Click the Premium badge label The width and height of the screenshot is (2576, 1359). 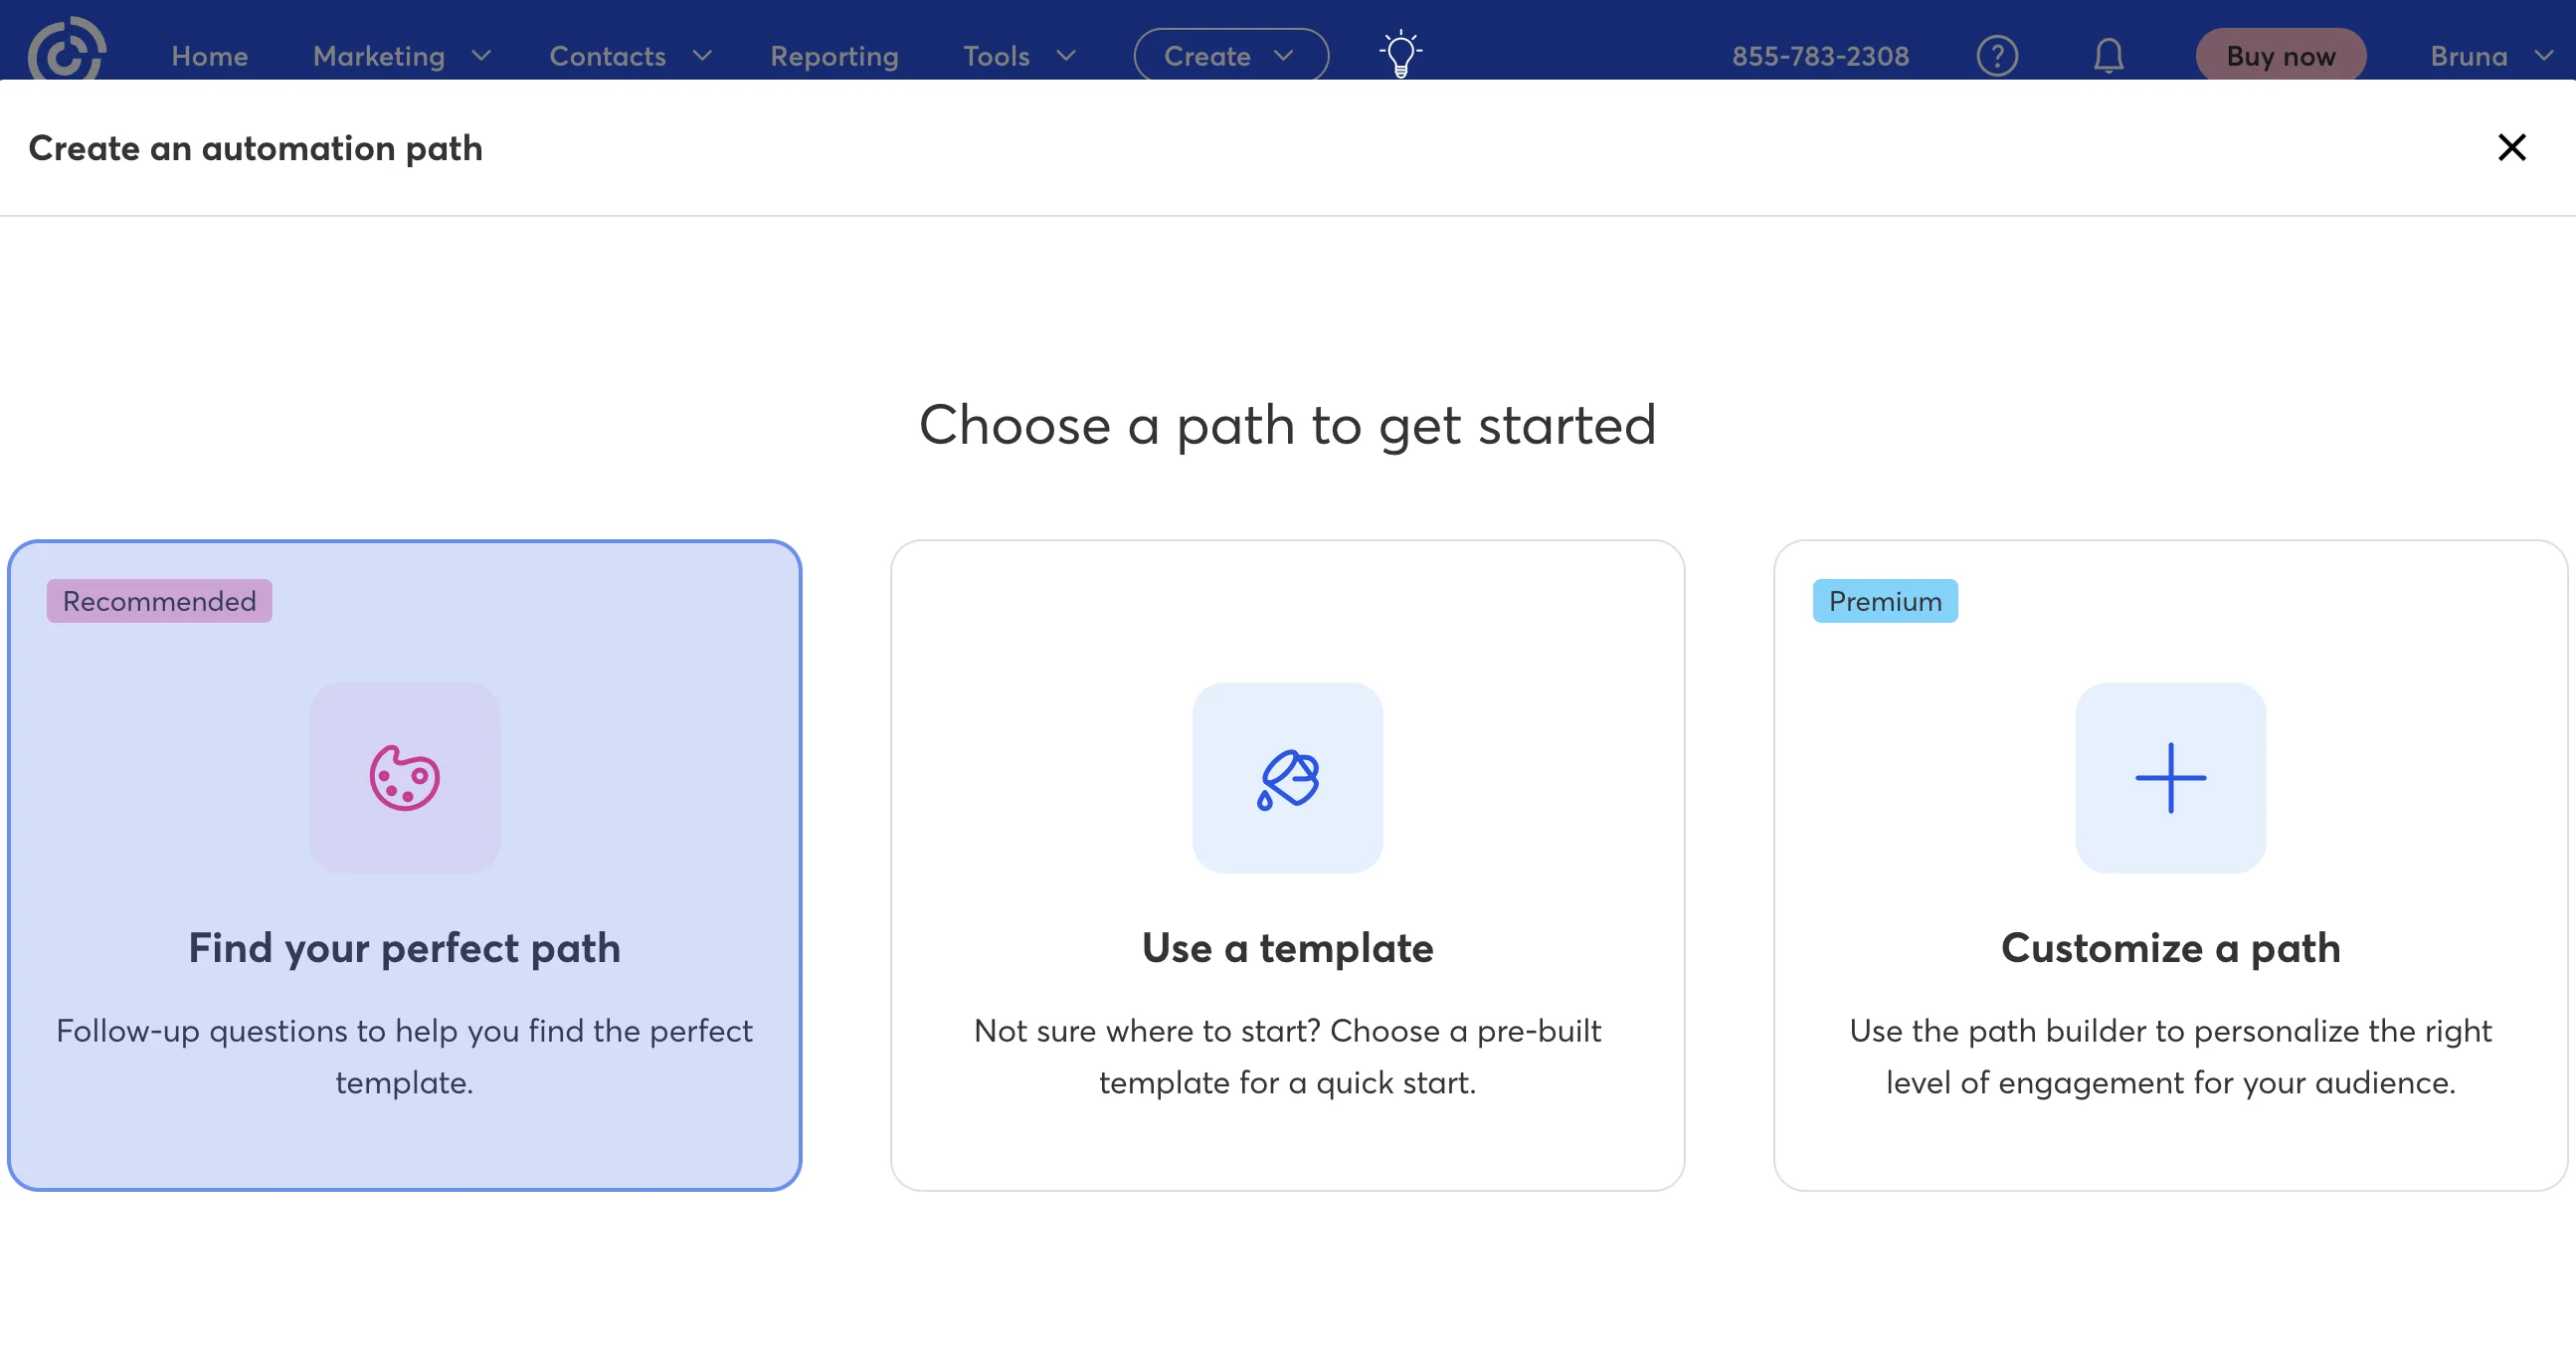[1884, 601]
